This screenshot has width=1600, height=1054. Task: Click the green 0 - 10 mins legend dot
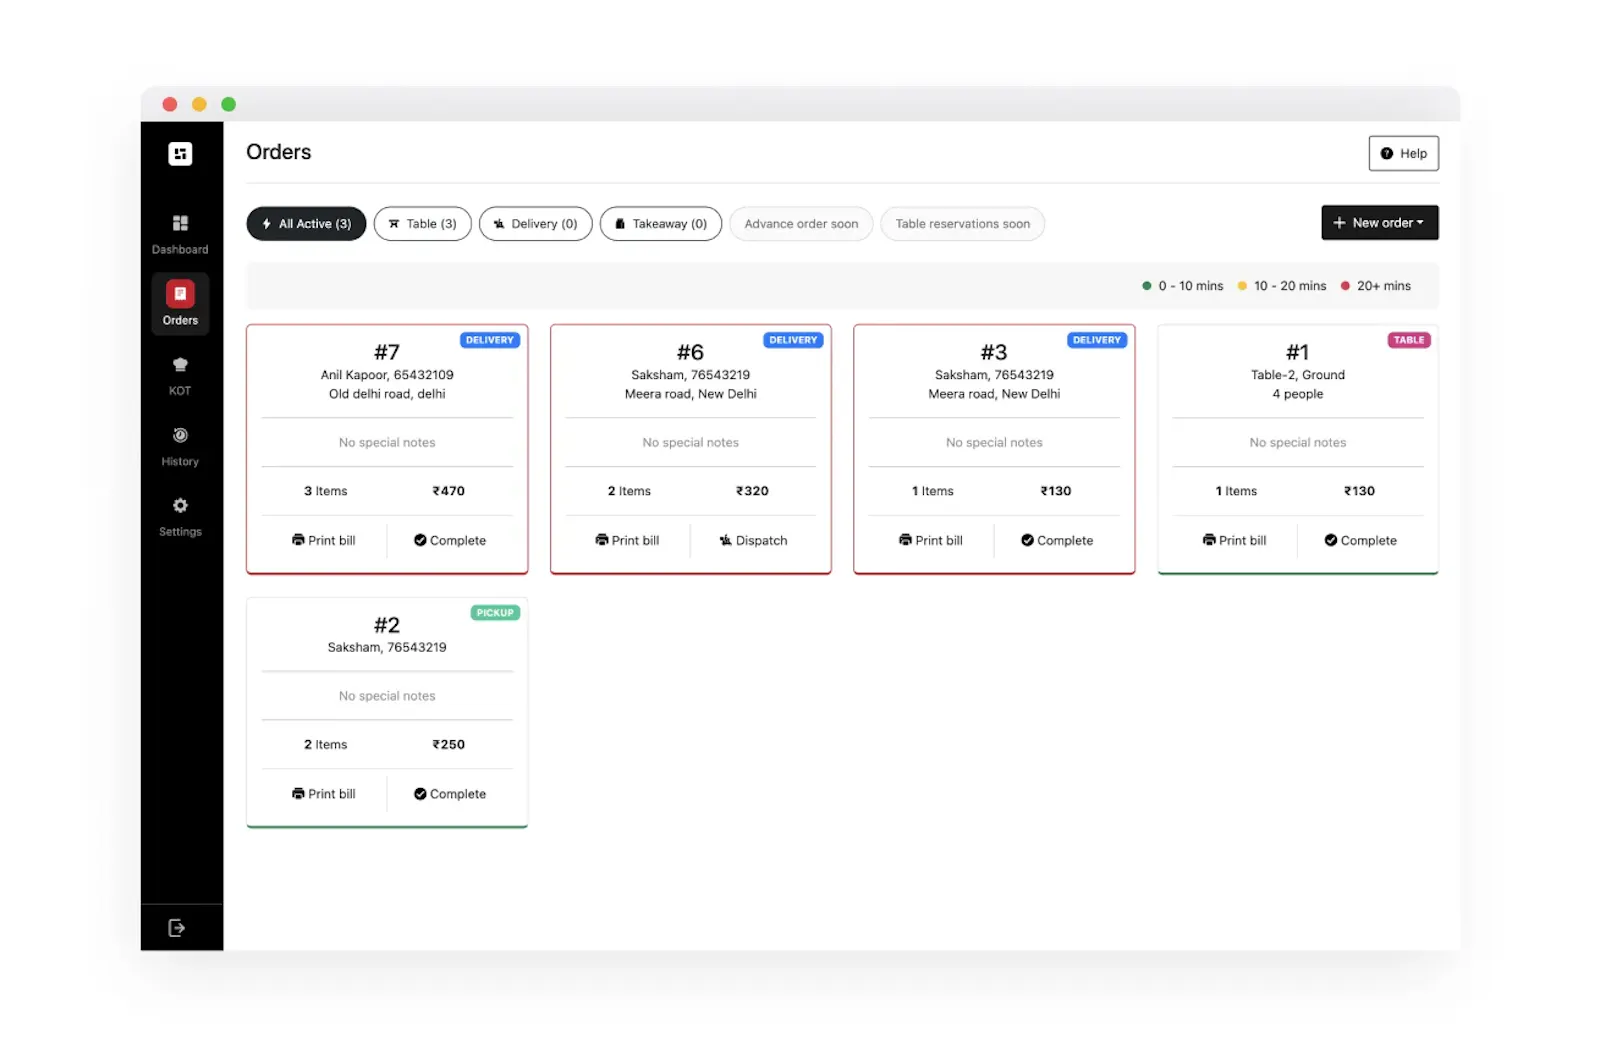(1147, 286)
